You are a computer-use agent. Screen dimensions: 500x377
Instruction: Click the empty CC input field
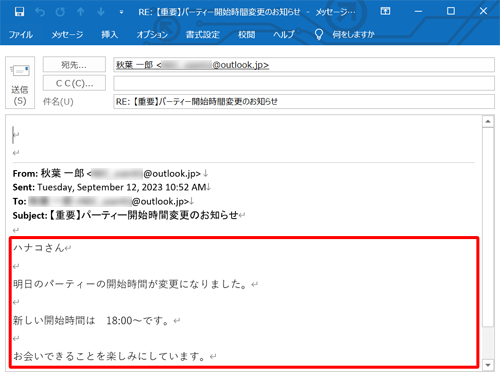tap(304, 83)
